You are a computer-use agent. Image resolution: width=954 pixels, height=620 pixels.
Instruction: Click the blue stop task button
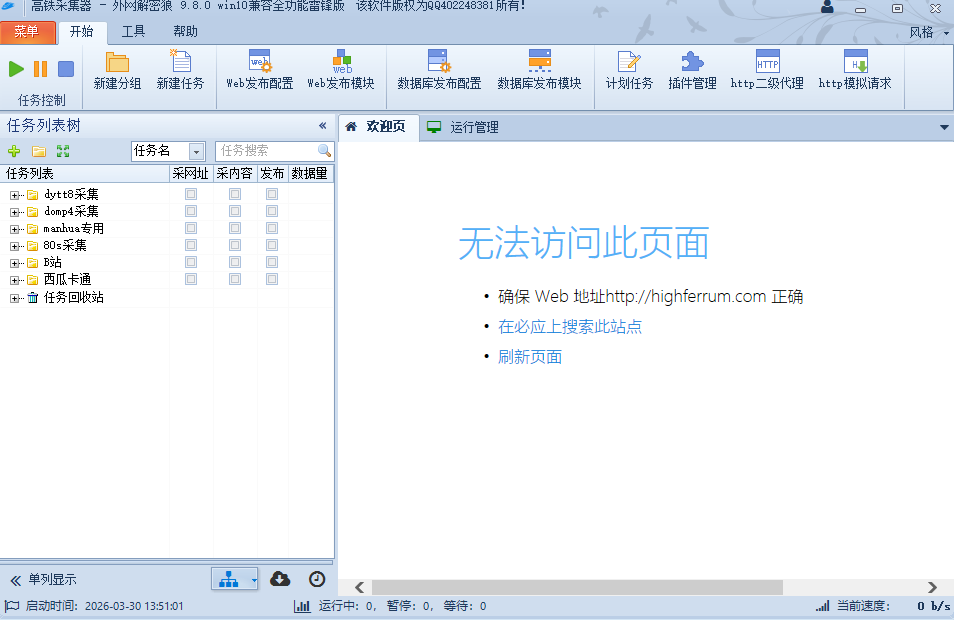tap(66, 69)
